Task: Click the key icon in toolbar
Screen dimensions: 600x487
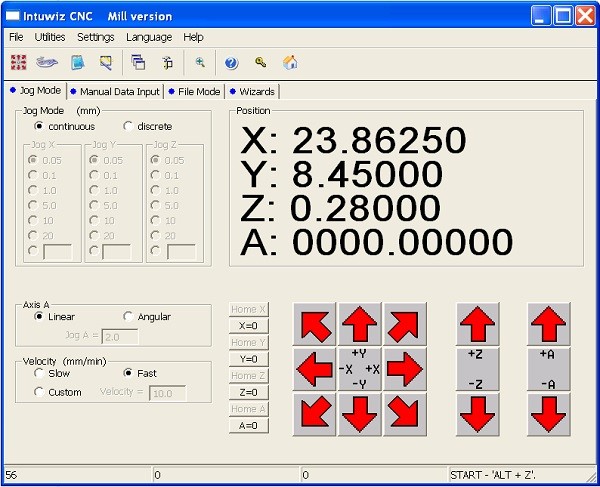Action: point(260,62)
